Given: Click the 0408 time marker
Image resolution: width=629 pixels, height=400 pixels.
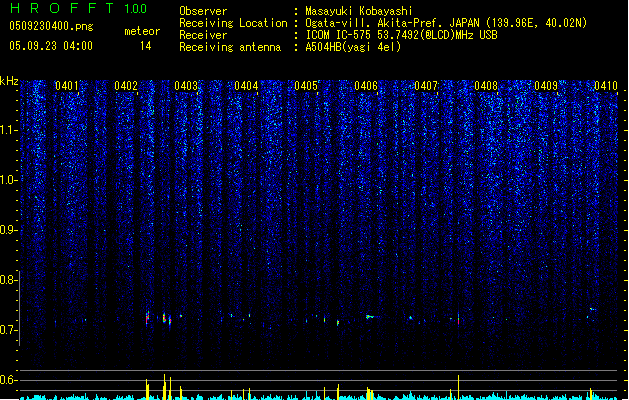Looking at the screenshot, I should pos(486,86).
